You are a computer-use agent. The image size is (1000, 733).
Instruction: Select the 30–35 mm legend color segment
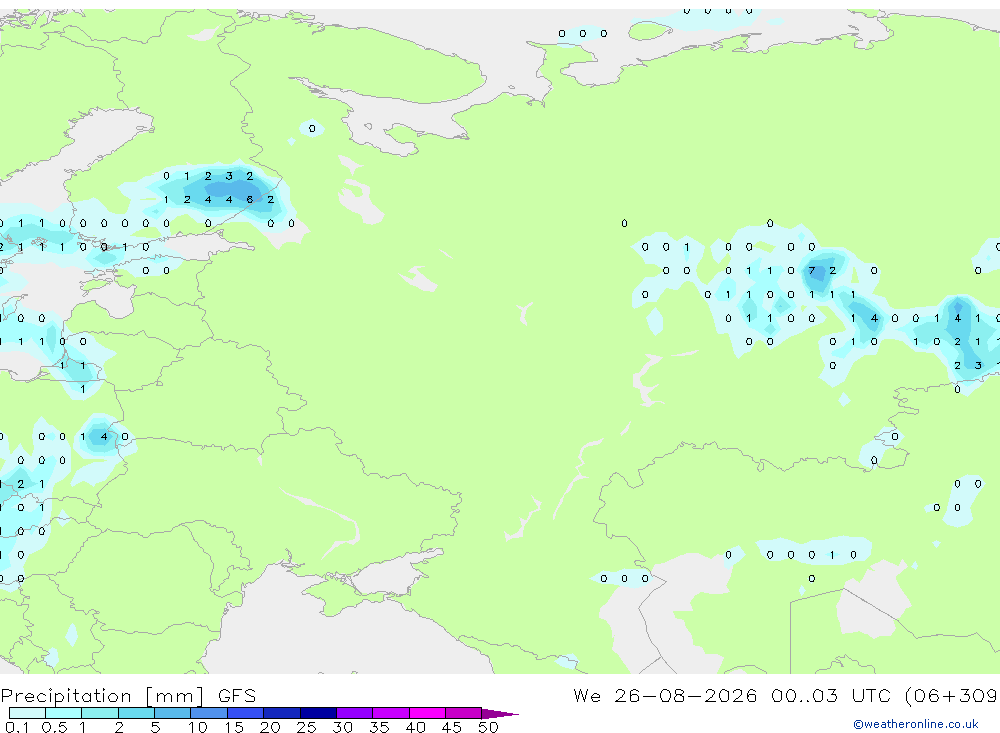(355, 713)
